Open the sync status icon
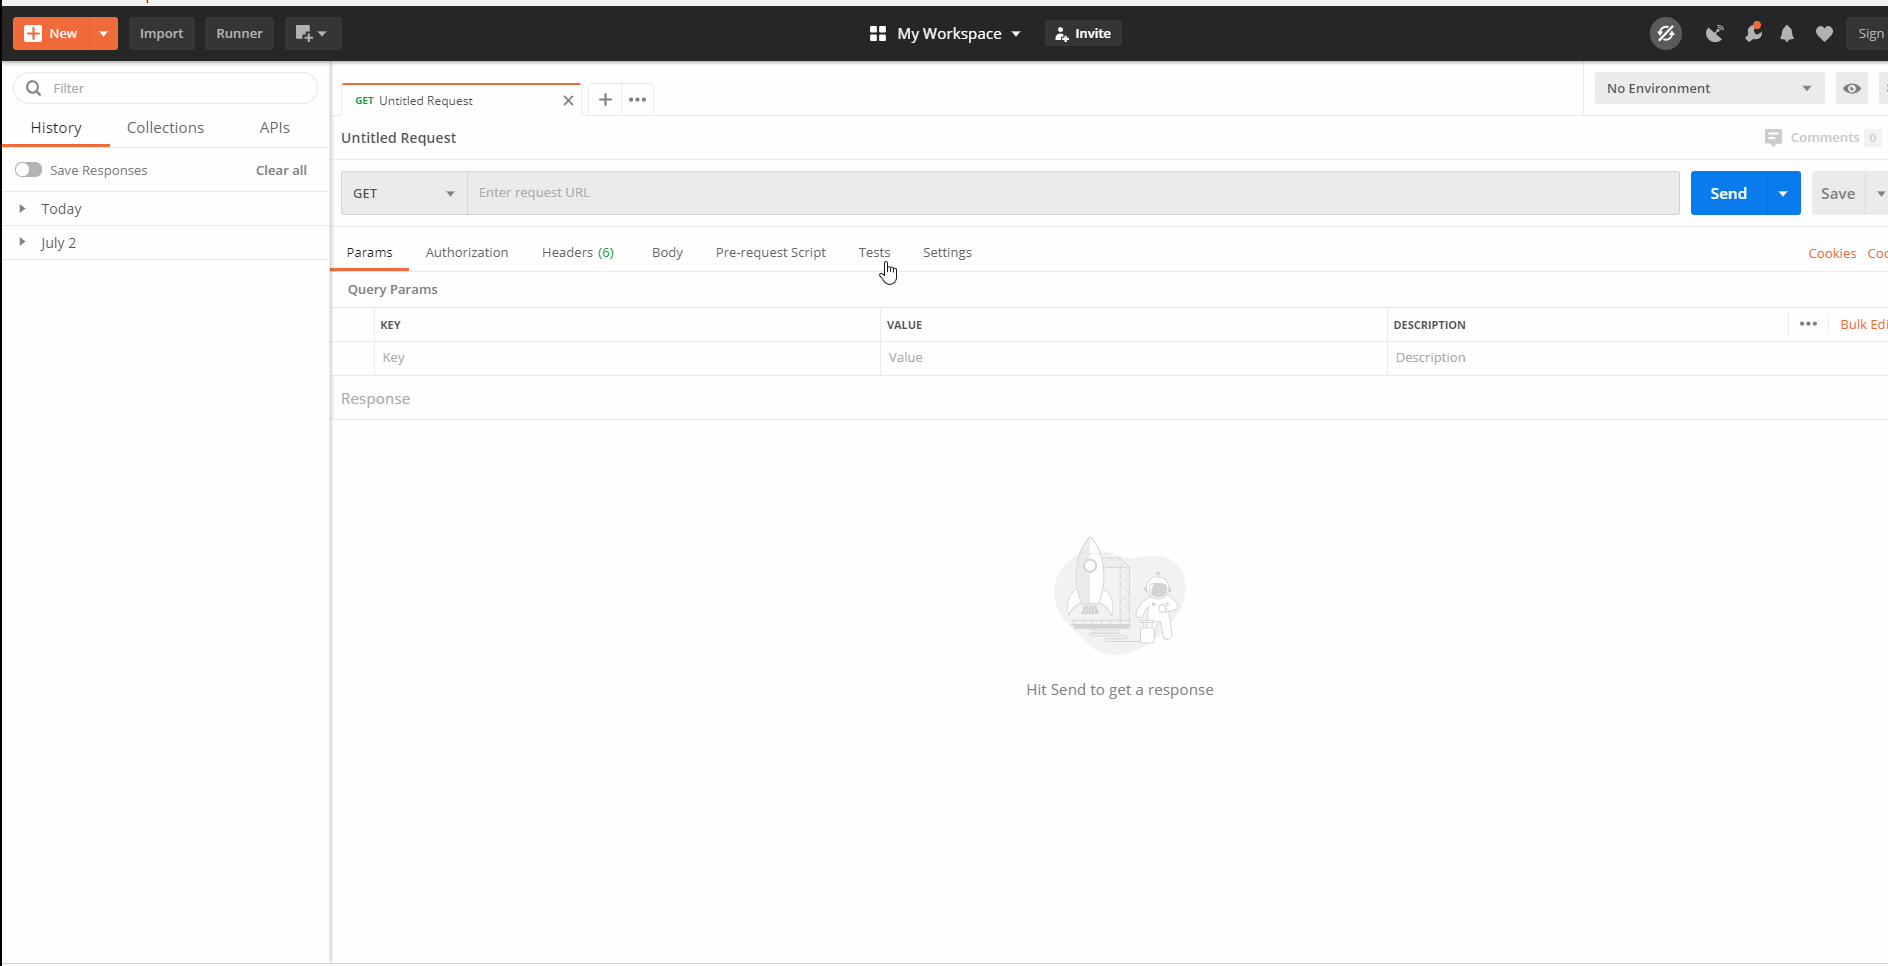 pyautogui.click(x=1666, y=33)
